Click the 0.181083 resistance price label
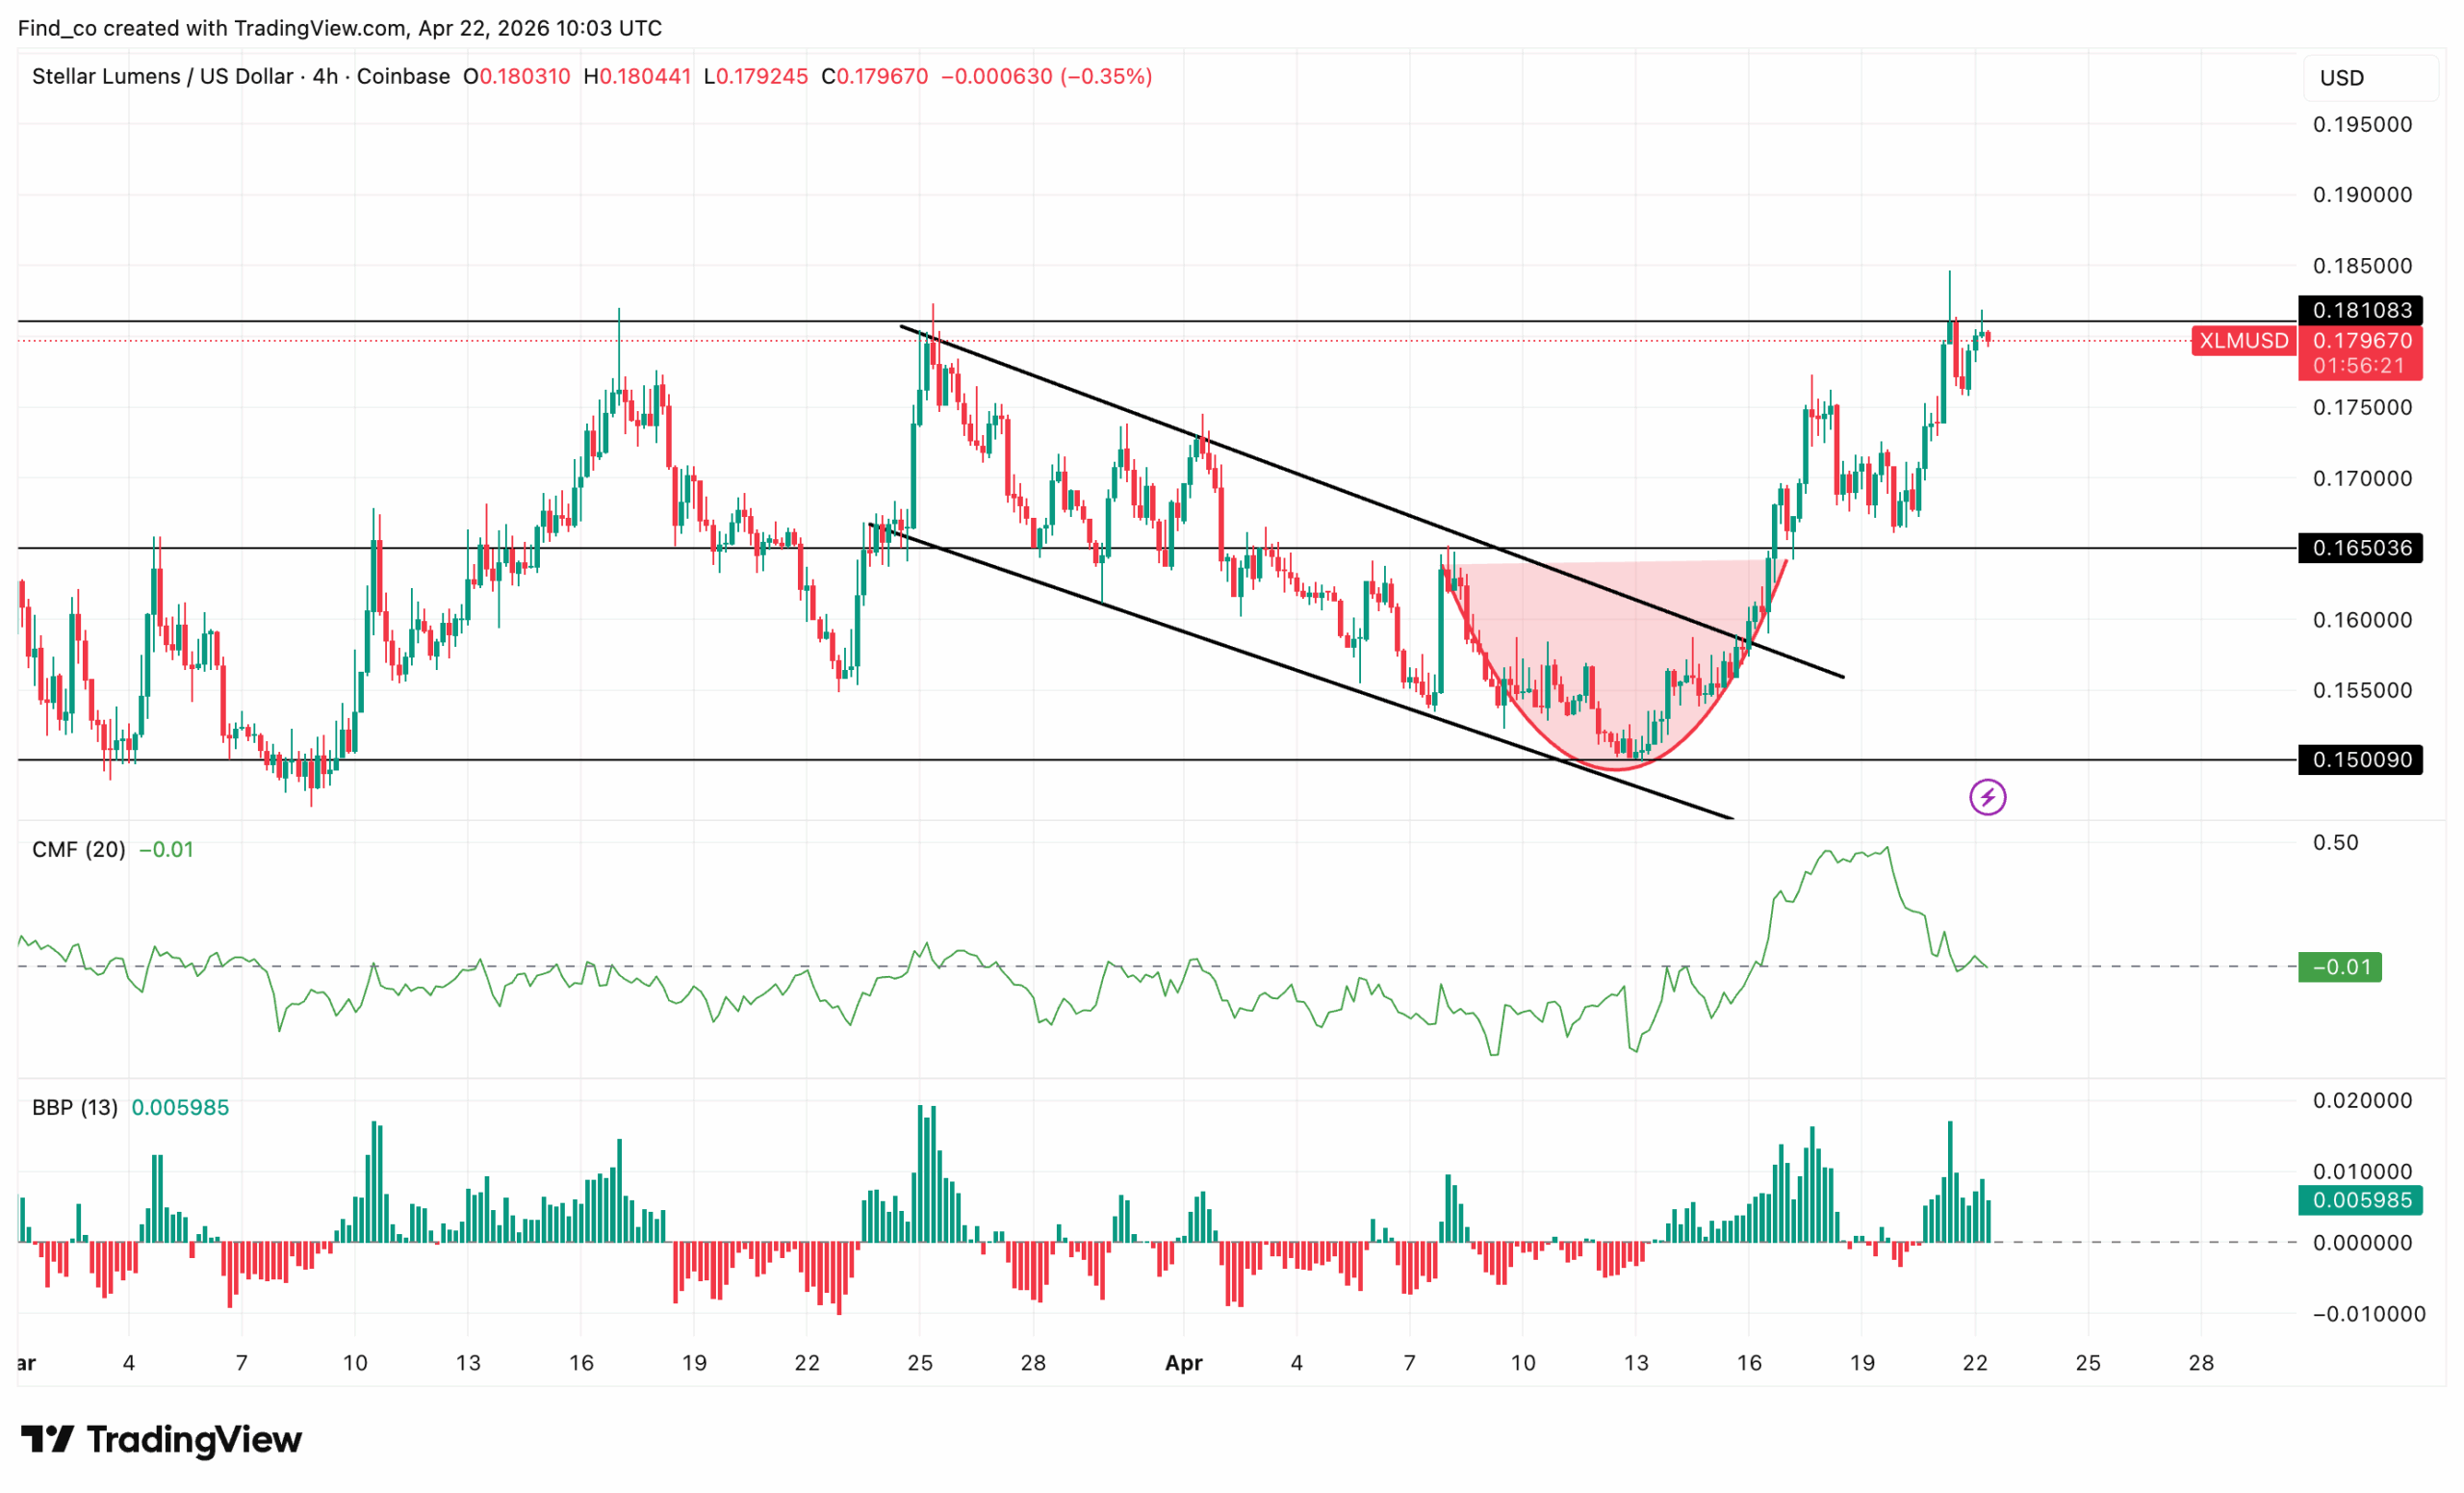Screen dimensions: 2464x1493 click(2361, 311)
